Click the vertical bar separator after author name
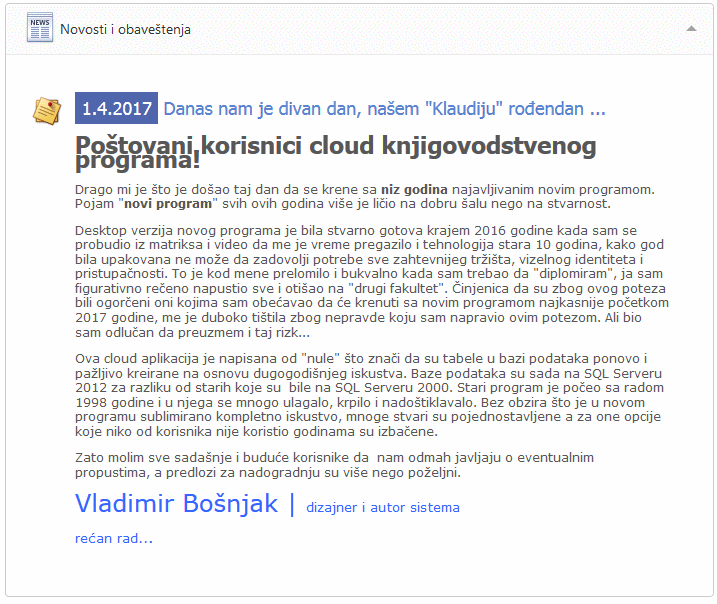The width and height of the screenshot is (717, 604). tap(291, 504)
